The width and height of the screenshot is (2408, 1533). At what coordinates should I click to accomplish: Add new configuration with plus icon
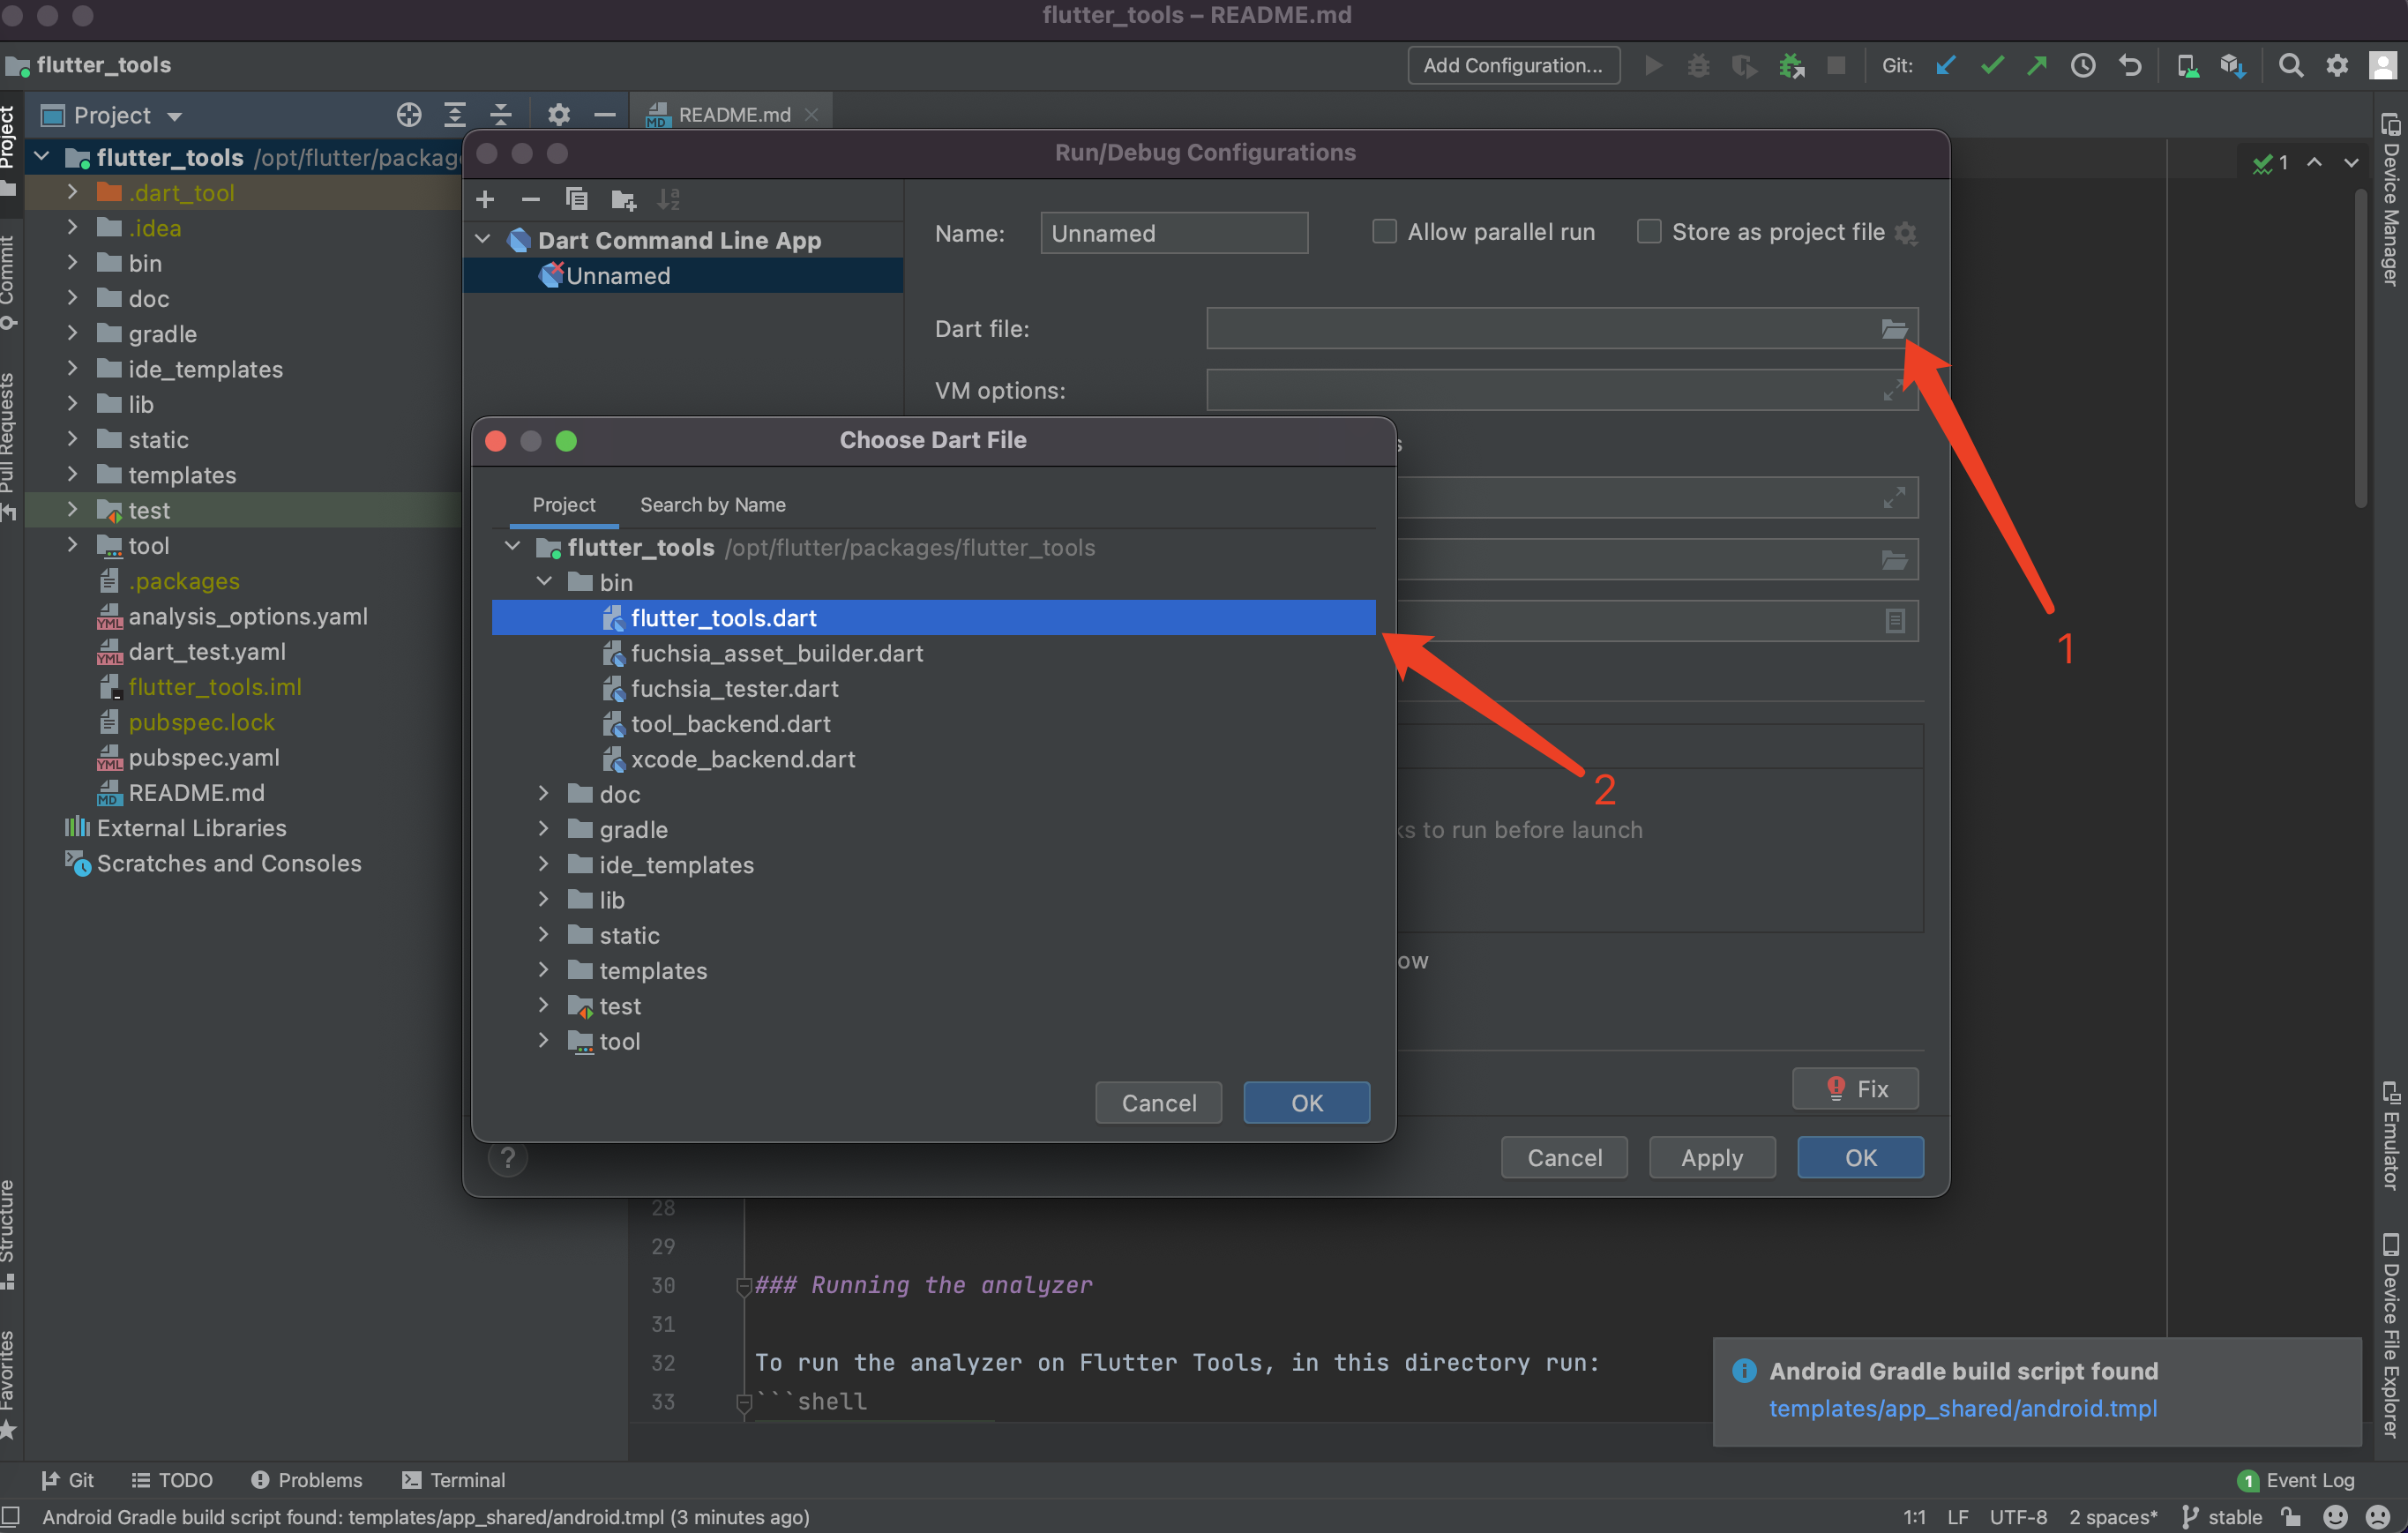(x=485, y=199)
